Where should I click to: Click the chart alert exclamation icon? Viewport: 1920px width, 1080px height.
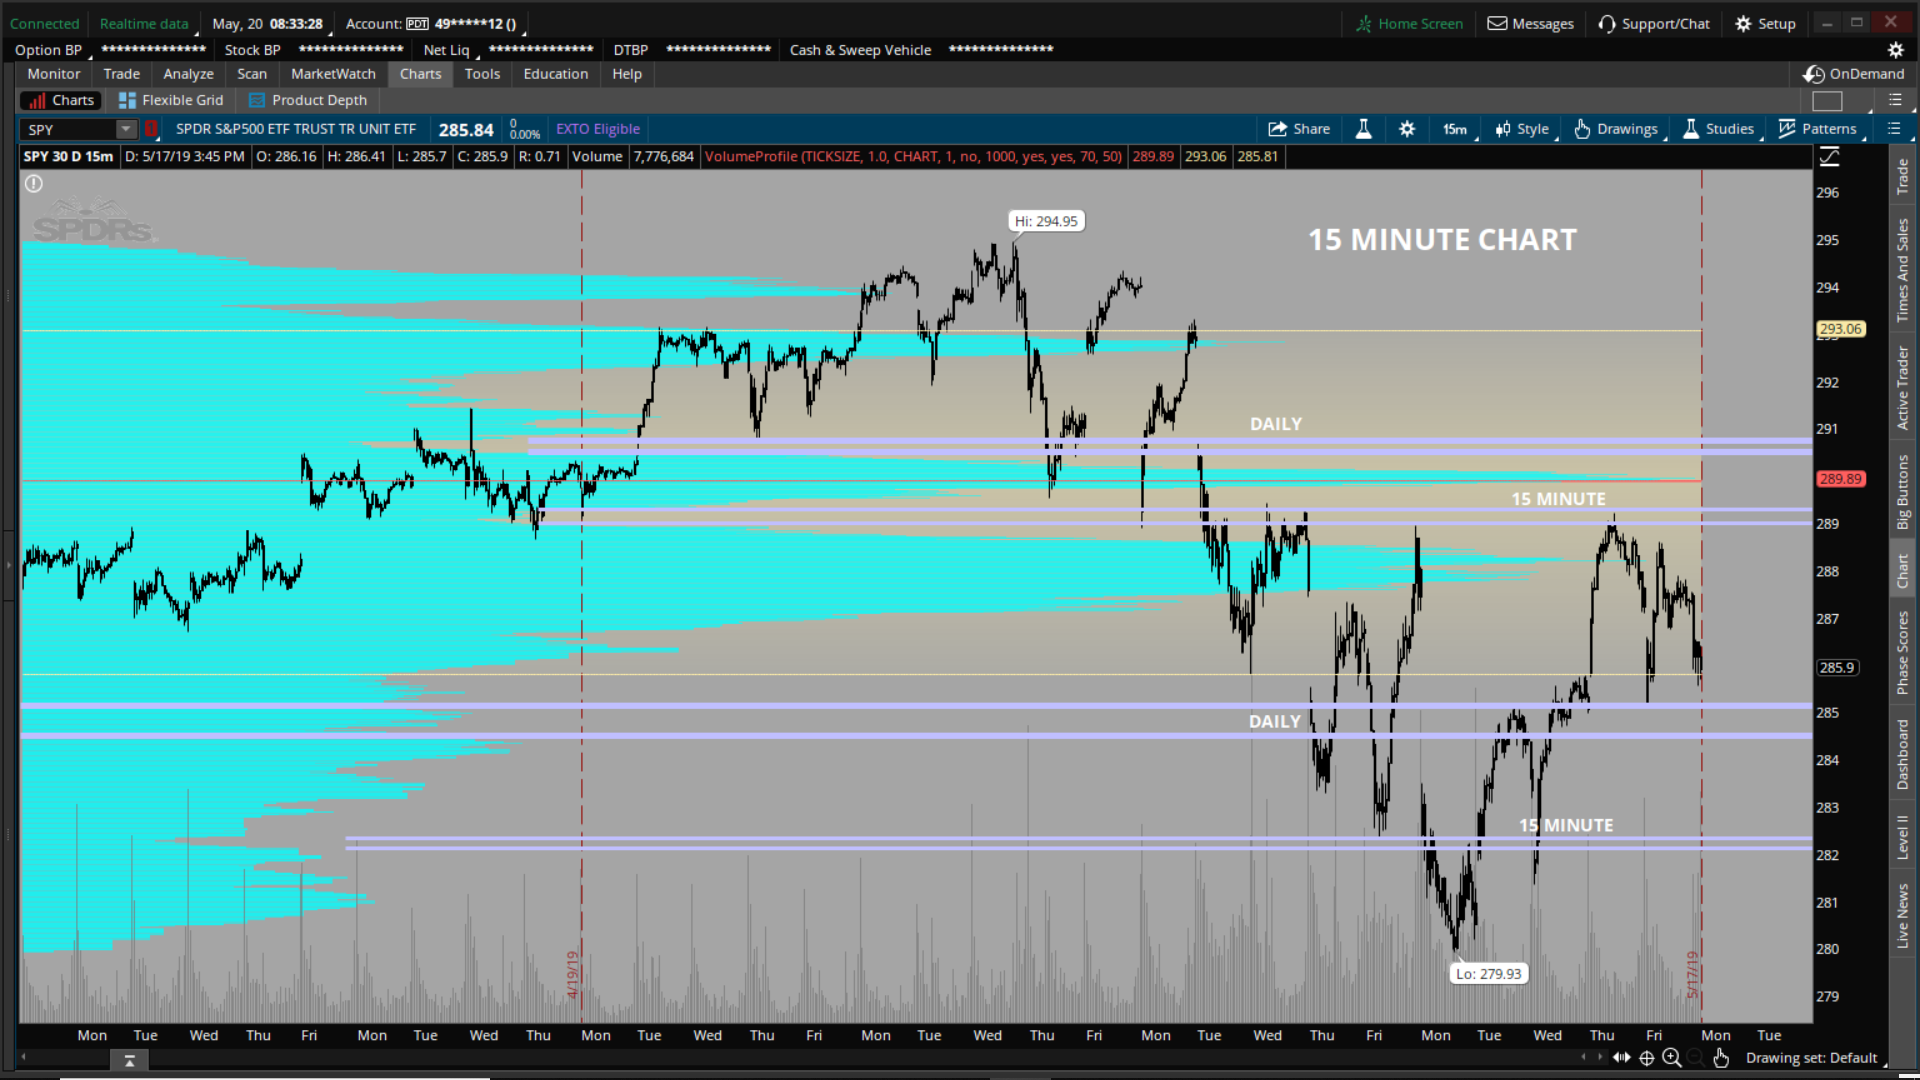[34, 184]
